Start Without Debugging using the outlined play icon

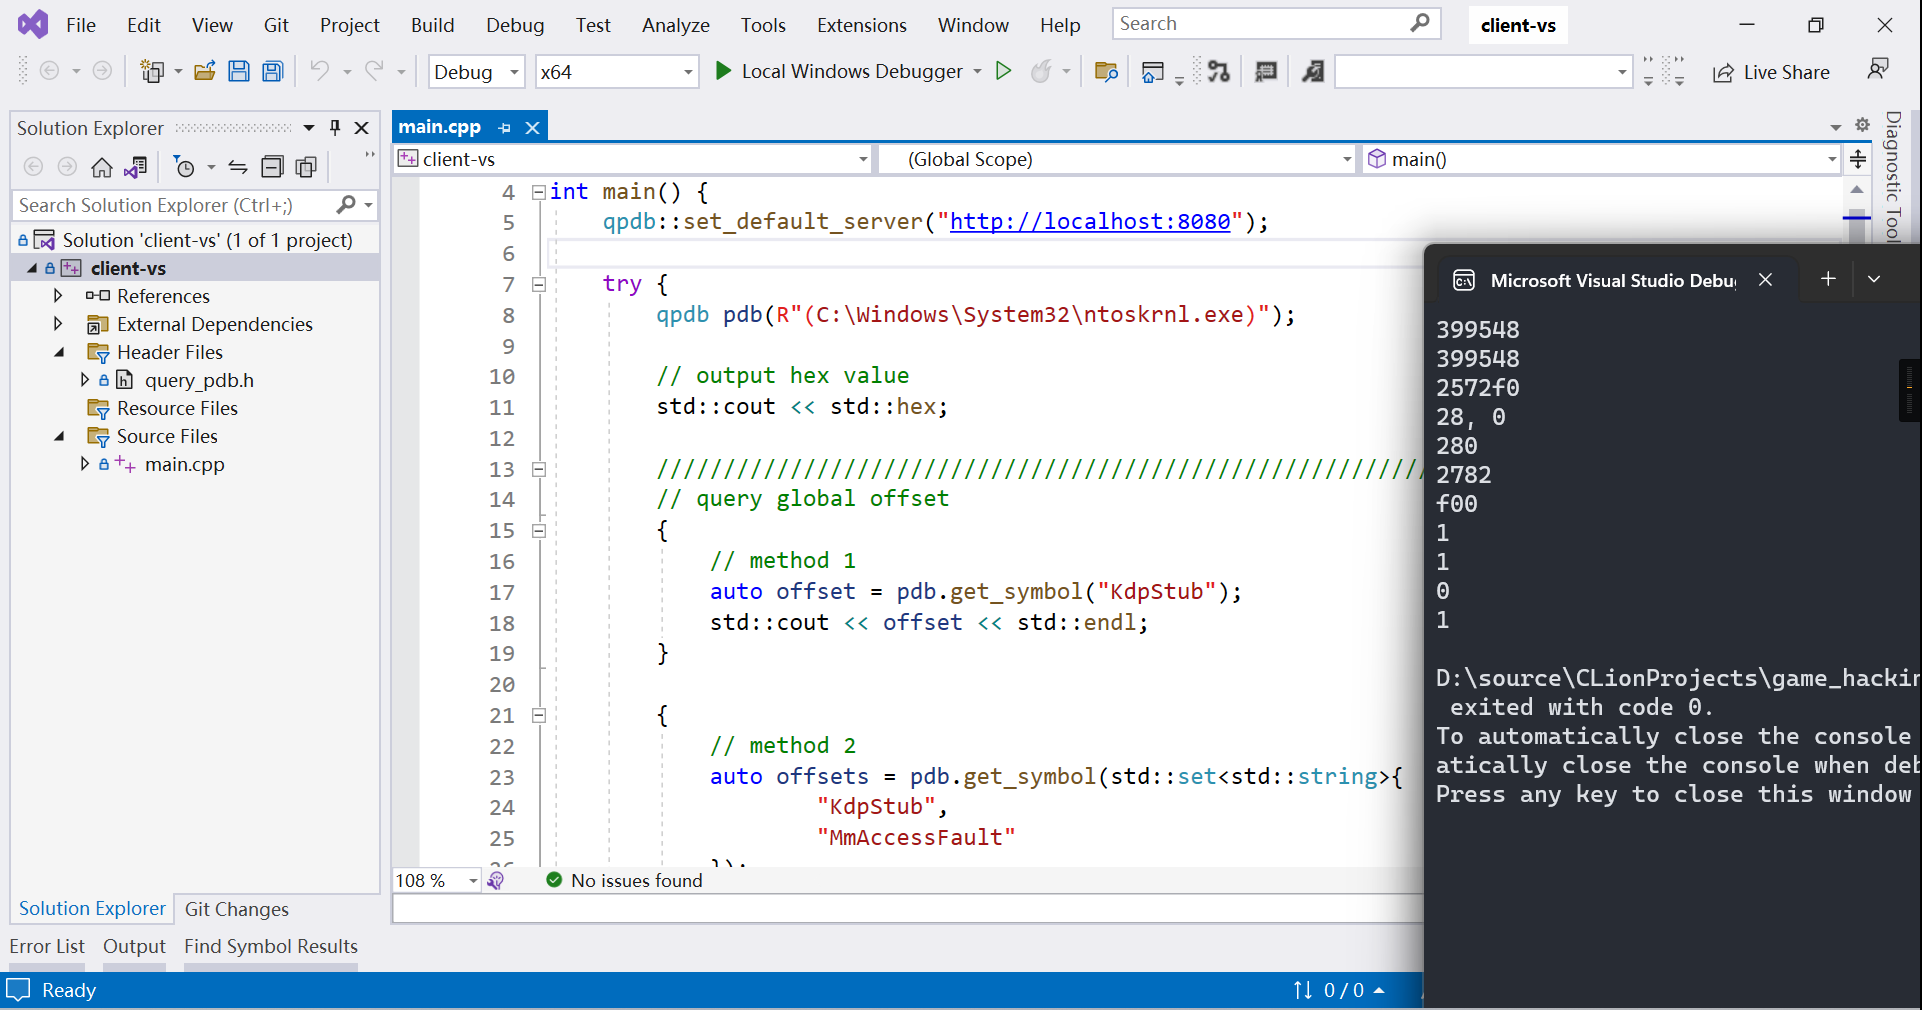click(x=1003, y=71)
